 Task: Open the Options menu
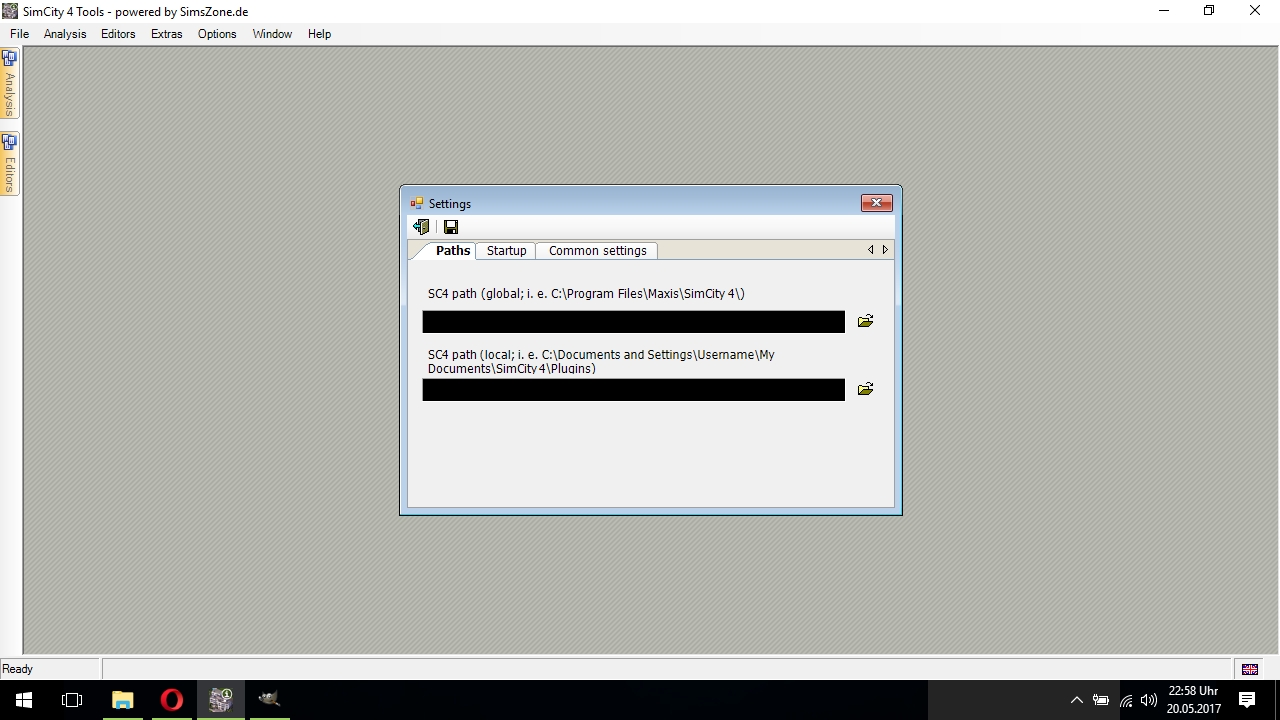217,34
